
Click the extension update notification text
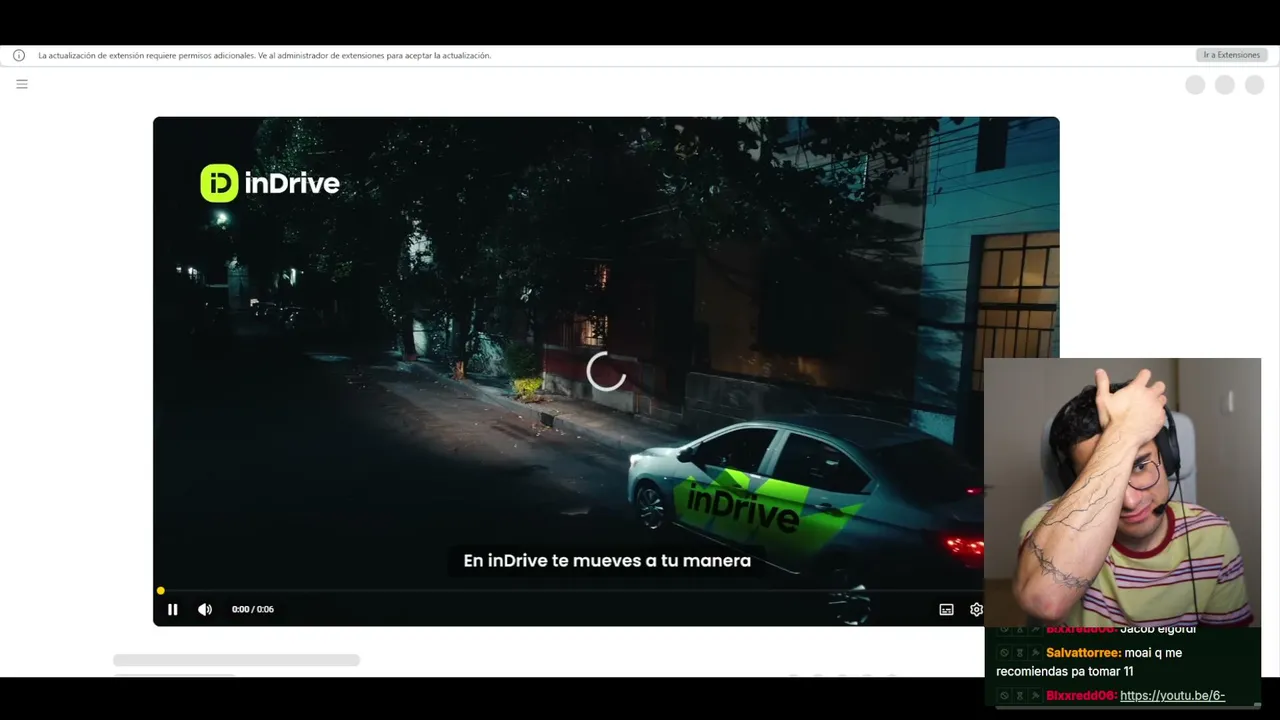265,56
